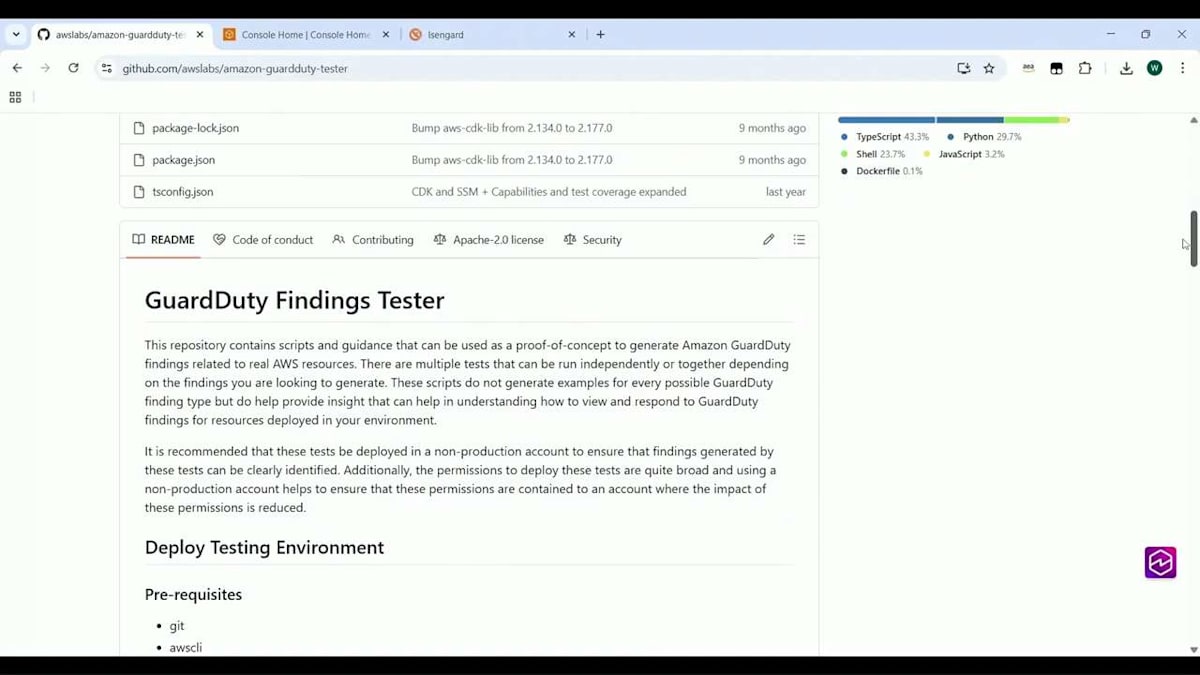Open package.json commit message Bump aws-cdk-lib
This screenshot has width=1200, height=675.
click(512, 160)
